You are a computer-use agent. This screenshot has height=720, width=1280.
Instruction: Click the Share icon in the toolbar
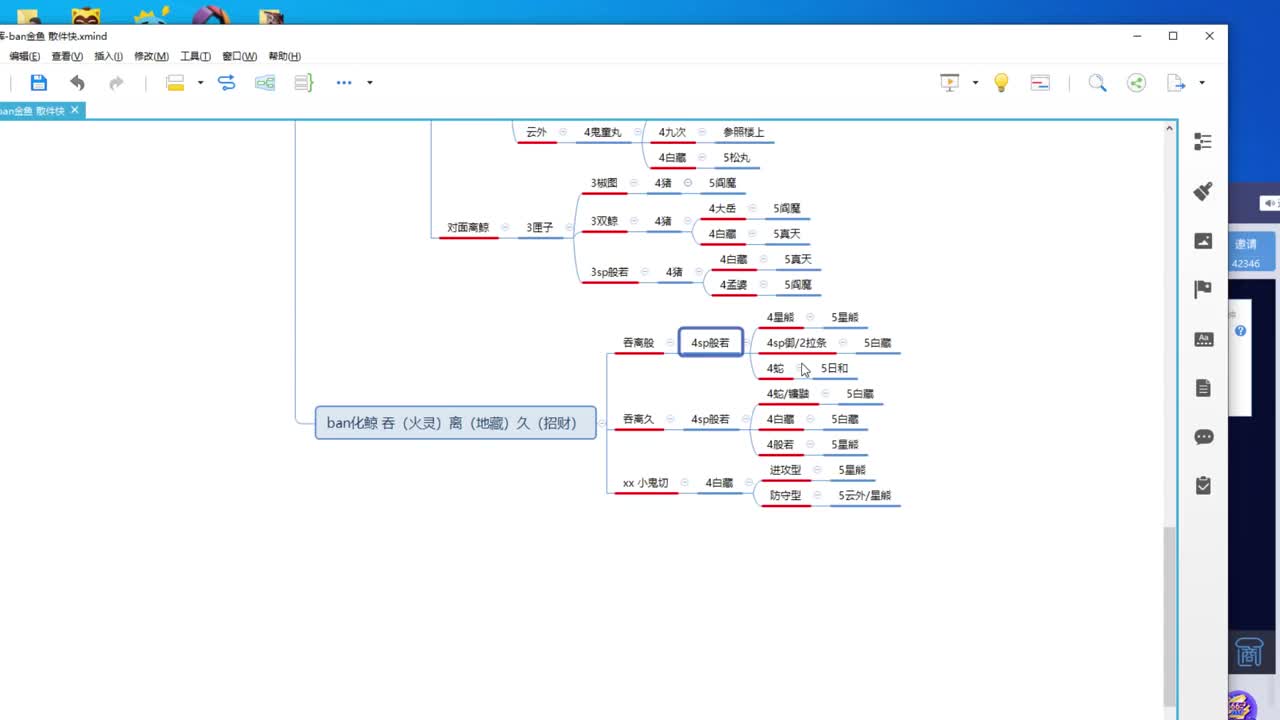pos(1136,83)
